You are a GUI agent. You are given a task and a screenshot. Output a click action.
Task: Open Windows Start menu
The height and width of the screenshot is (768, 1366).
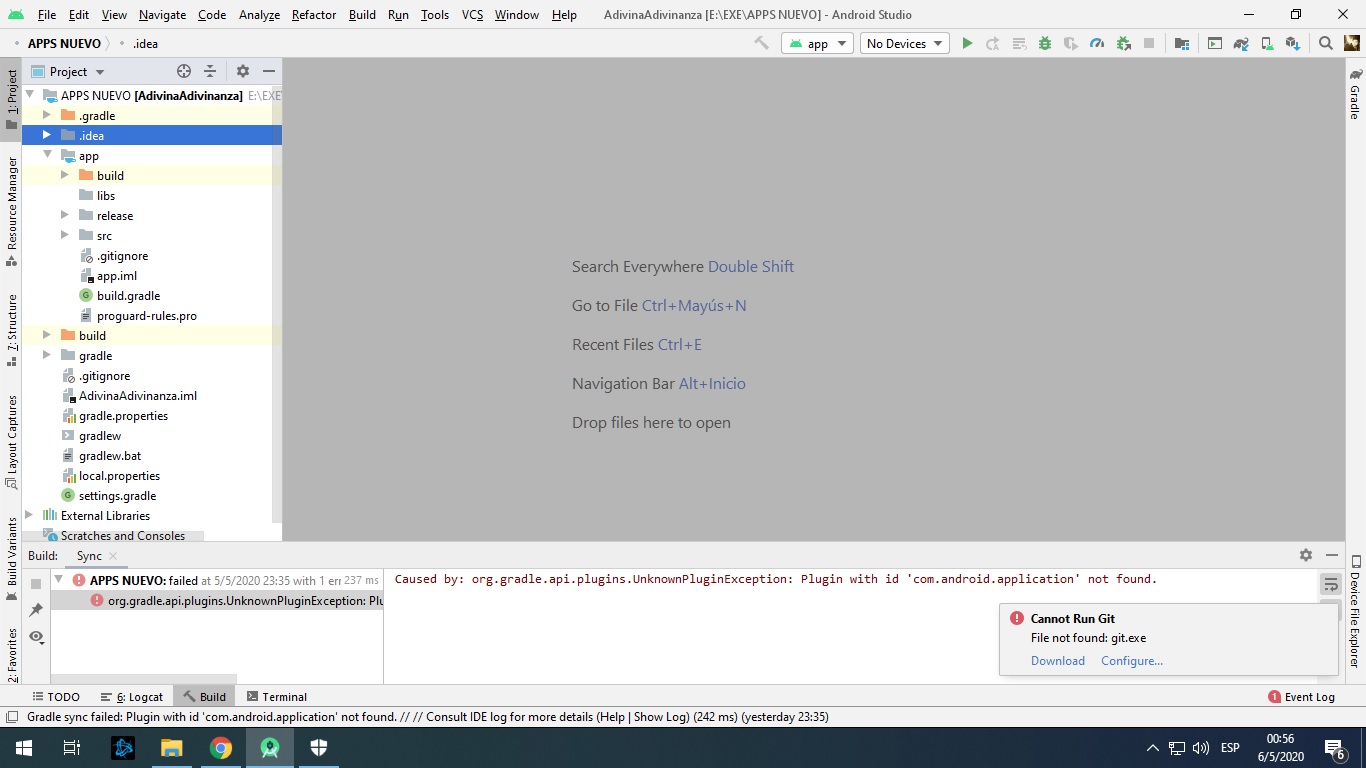pyautogui.click(x=23, y=747)
